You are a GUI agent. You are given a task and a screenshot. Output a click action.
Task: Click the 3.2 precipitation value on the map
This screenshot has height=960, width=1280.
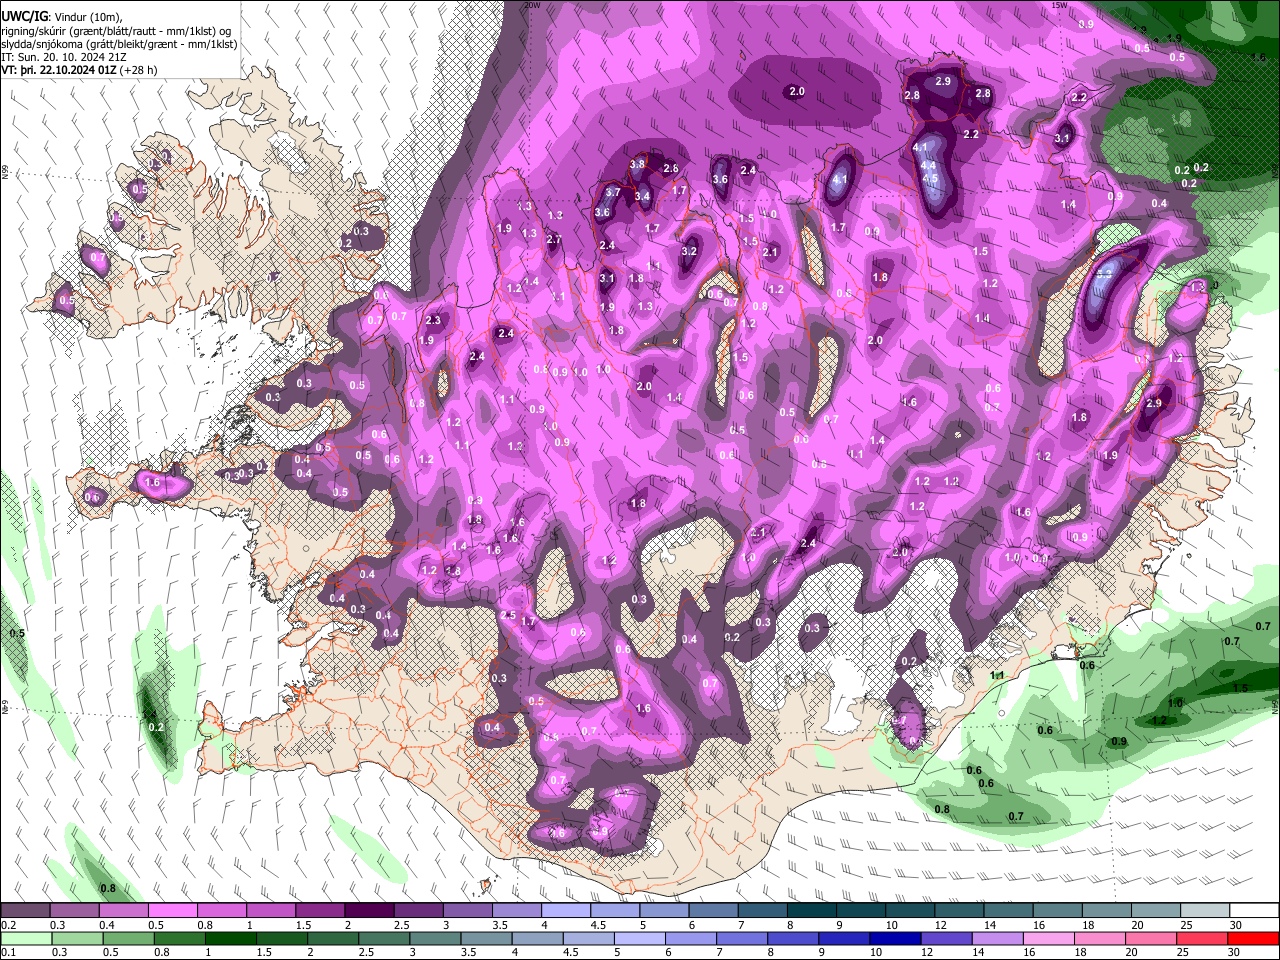[688, 252]
